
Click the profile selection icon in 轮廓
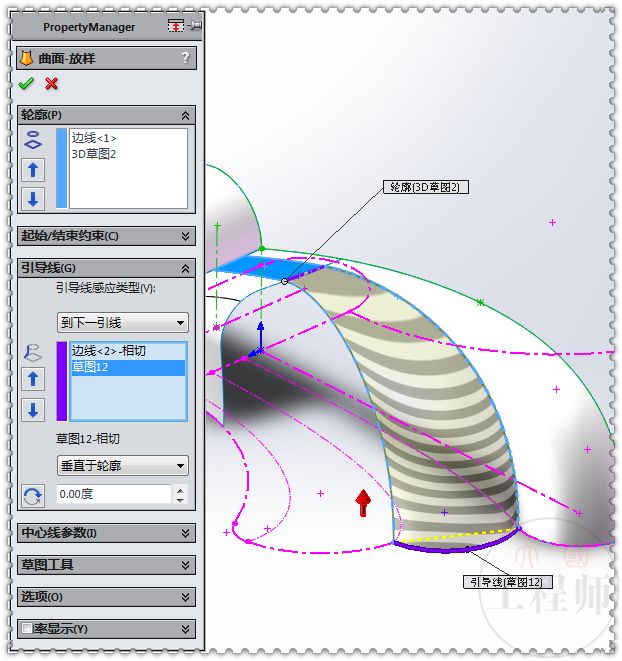pos(33,140)
